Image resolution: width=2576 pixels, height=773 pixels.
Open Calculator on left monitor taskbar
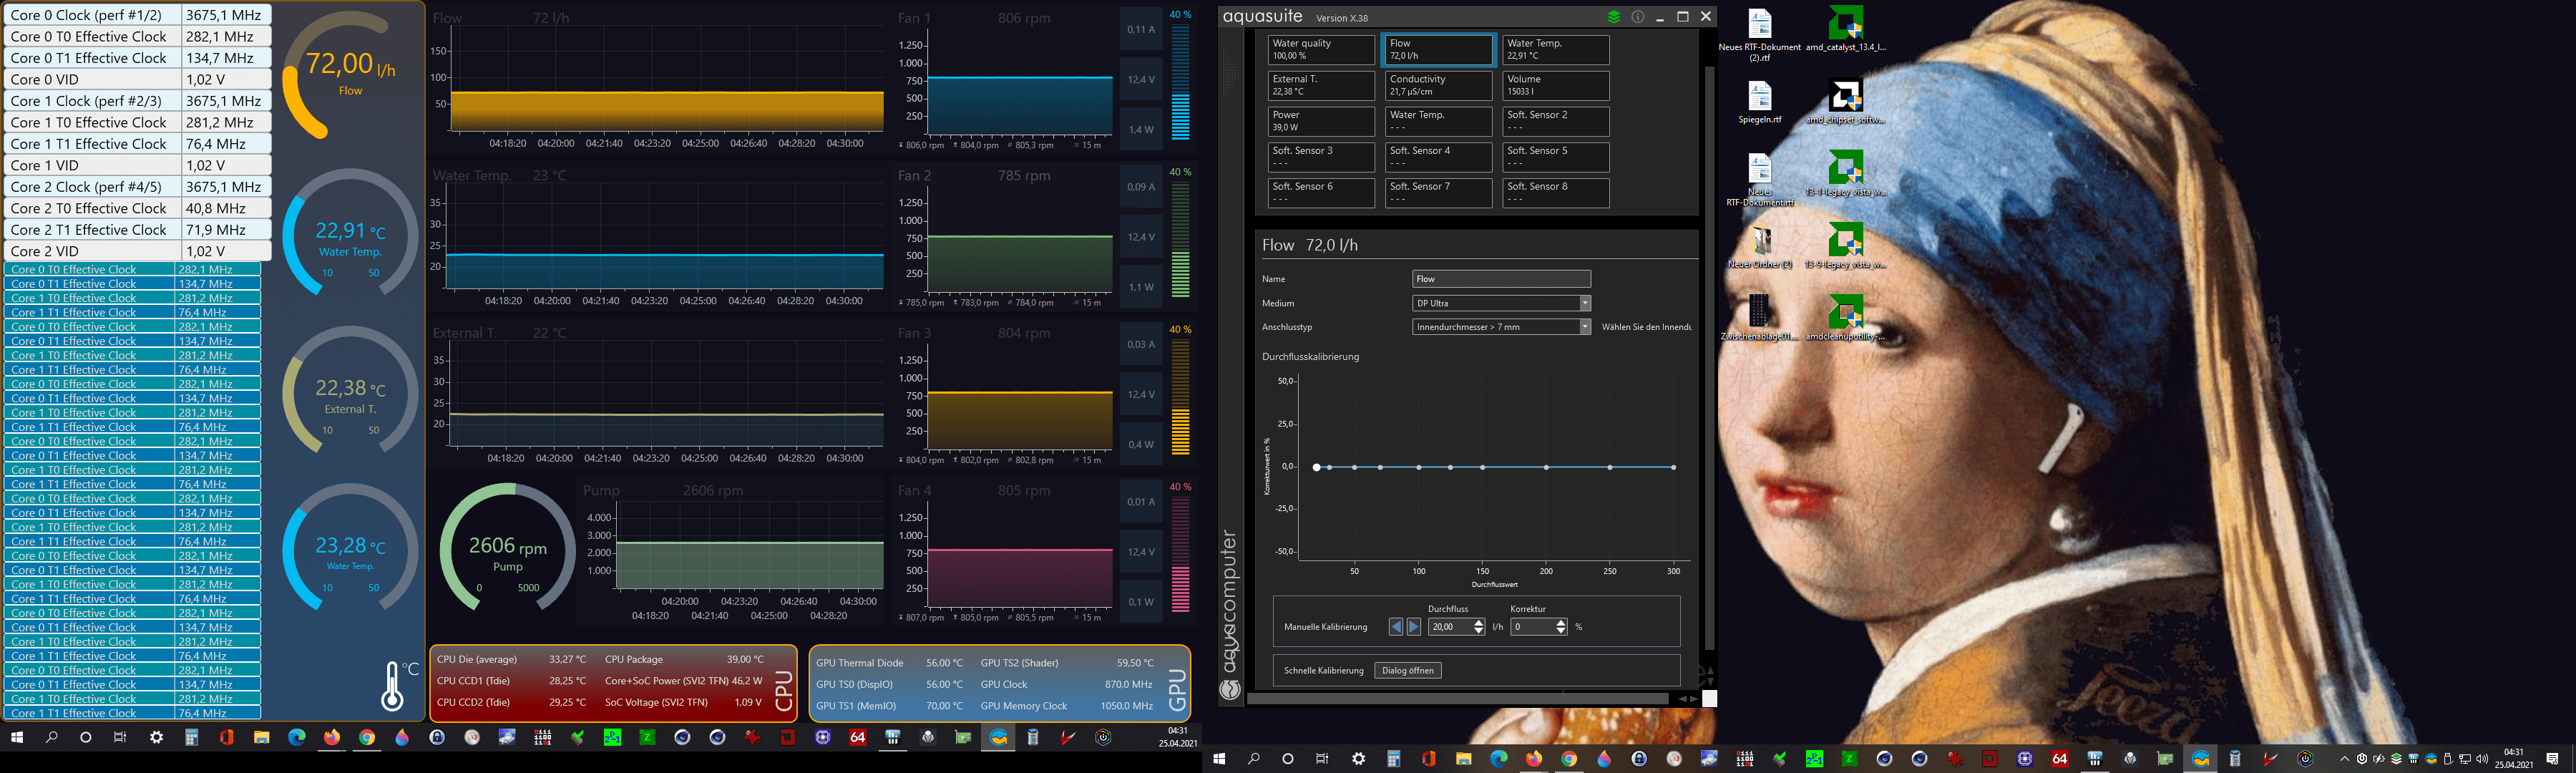click(x=191, y=737)
